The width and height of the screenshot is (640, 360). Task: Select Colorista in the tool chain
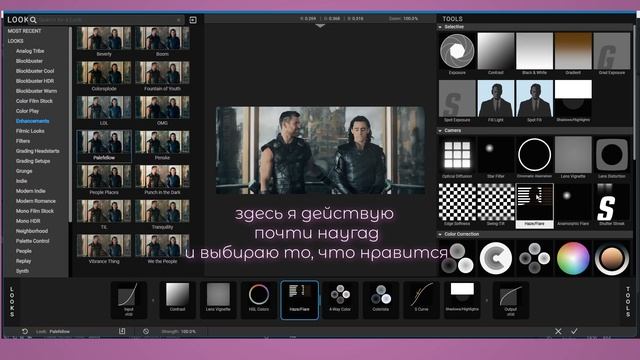pos(381,300)
